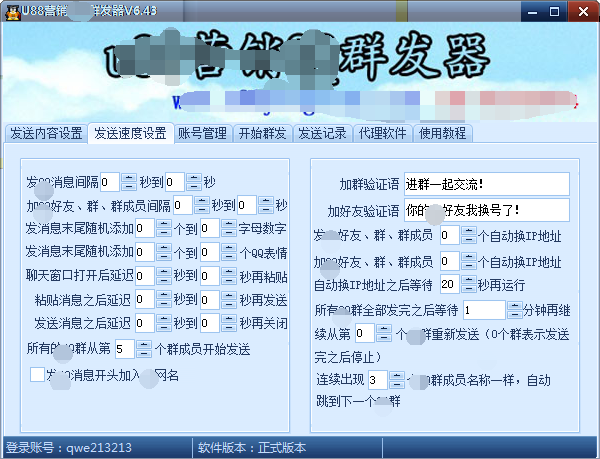Click the 群成员开始发送 number field

125,349
